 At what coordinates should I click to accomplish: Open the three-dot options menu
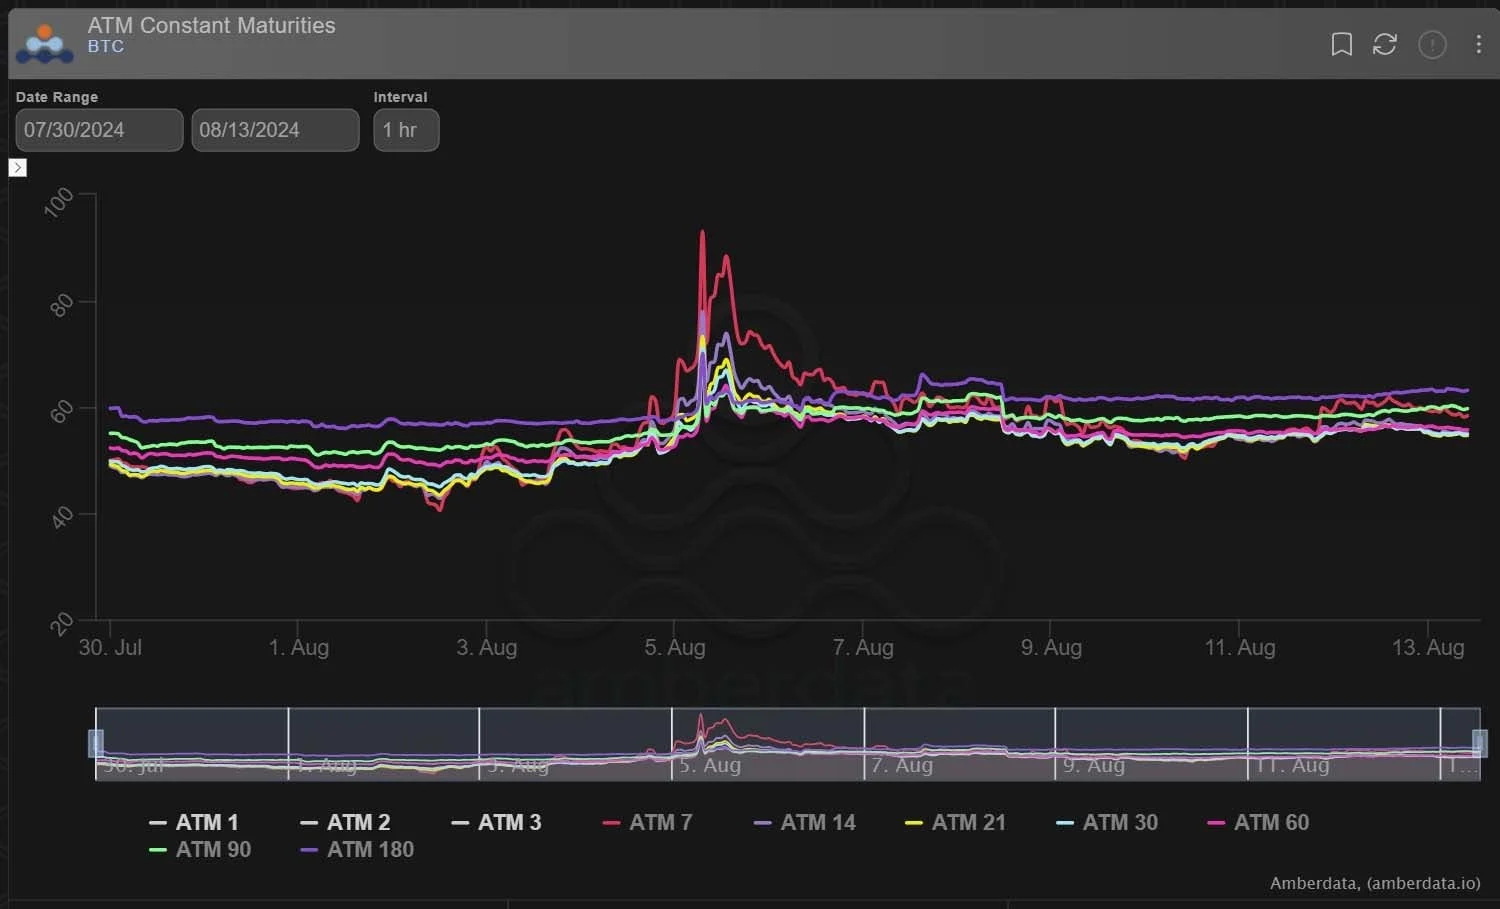(x=1478, y=44)
